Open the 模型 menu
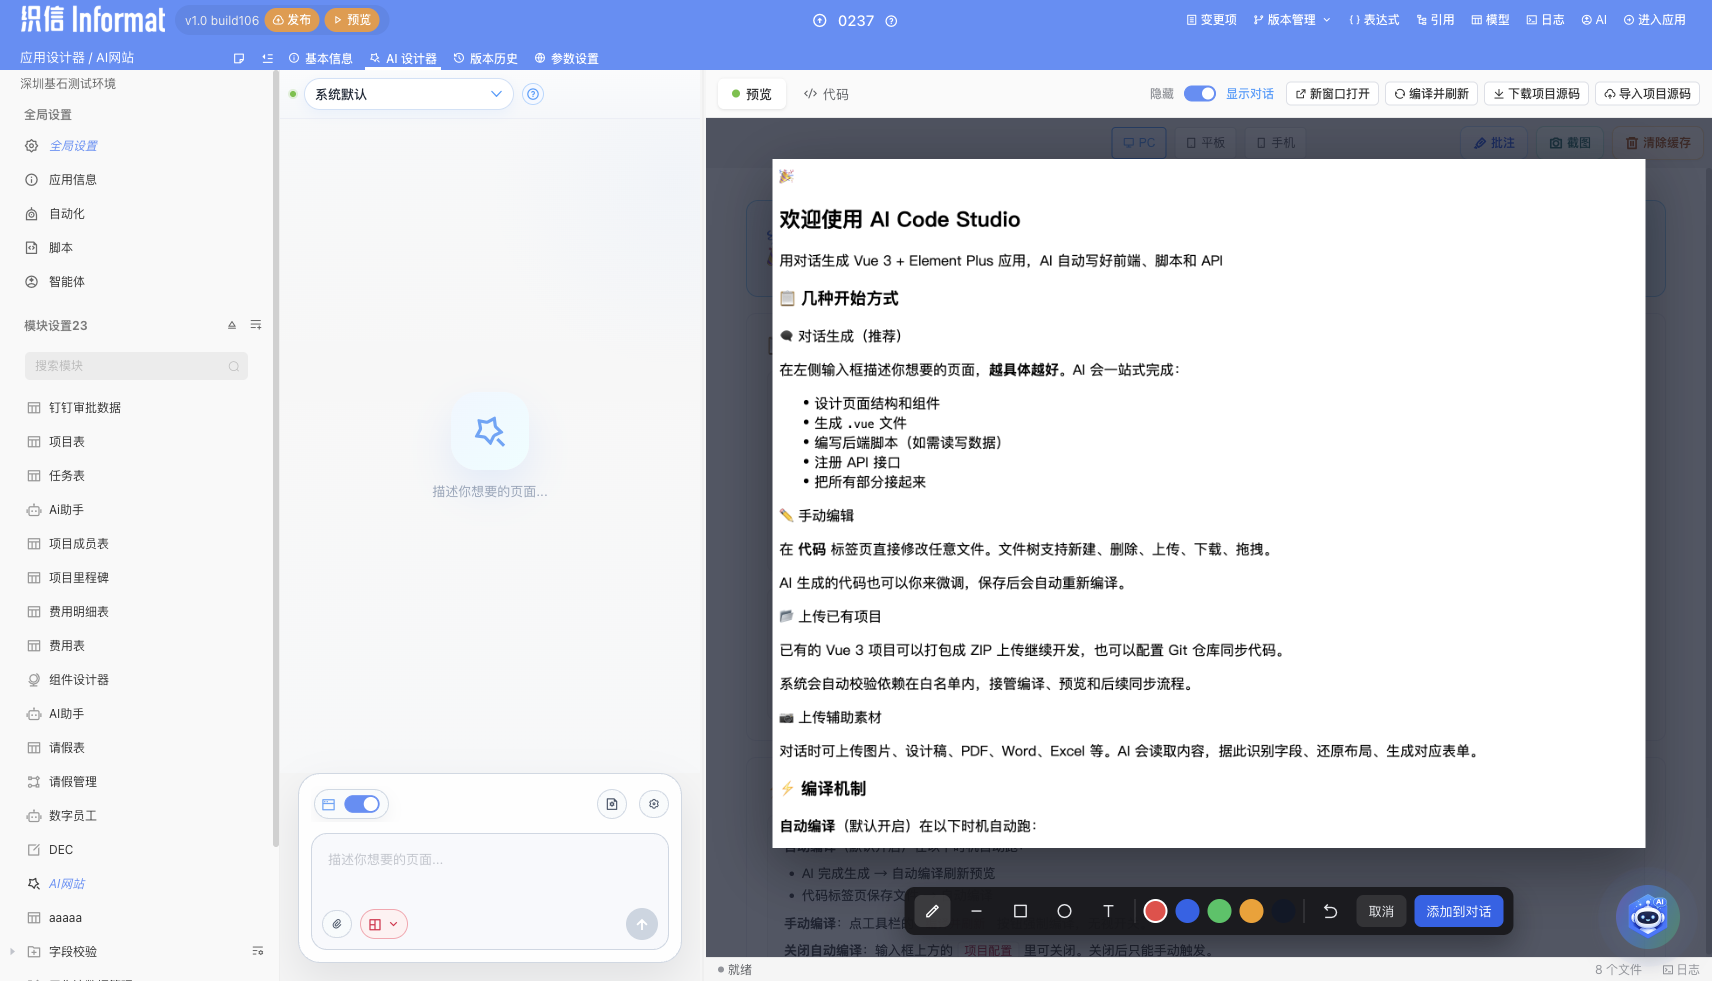1712x981 pixels. [x=1490, y=20]
